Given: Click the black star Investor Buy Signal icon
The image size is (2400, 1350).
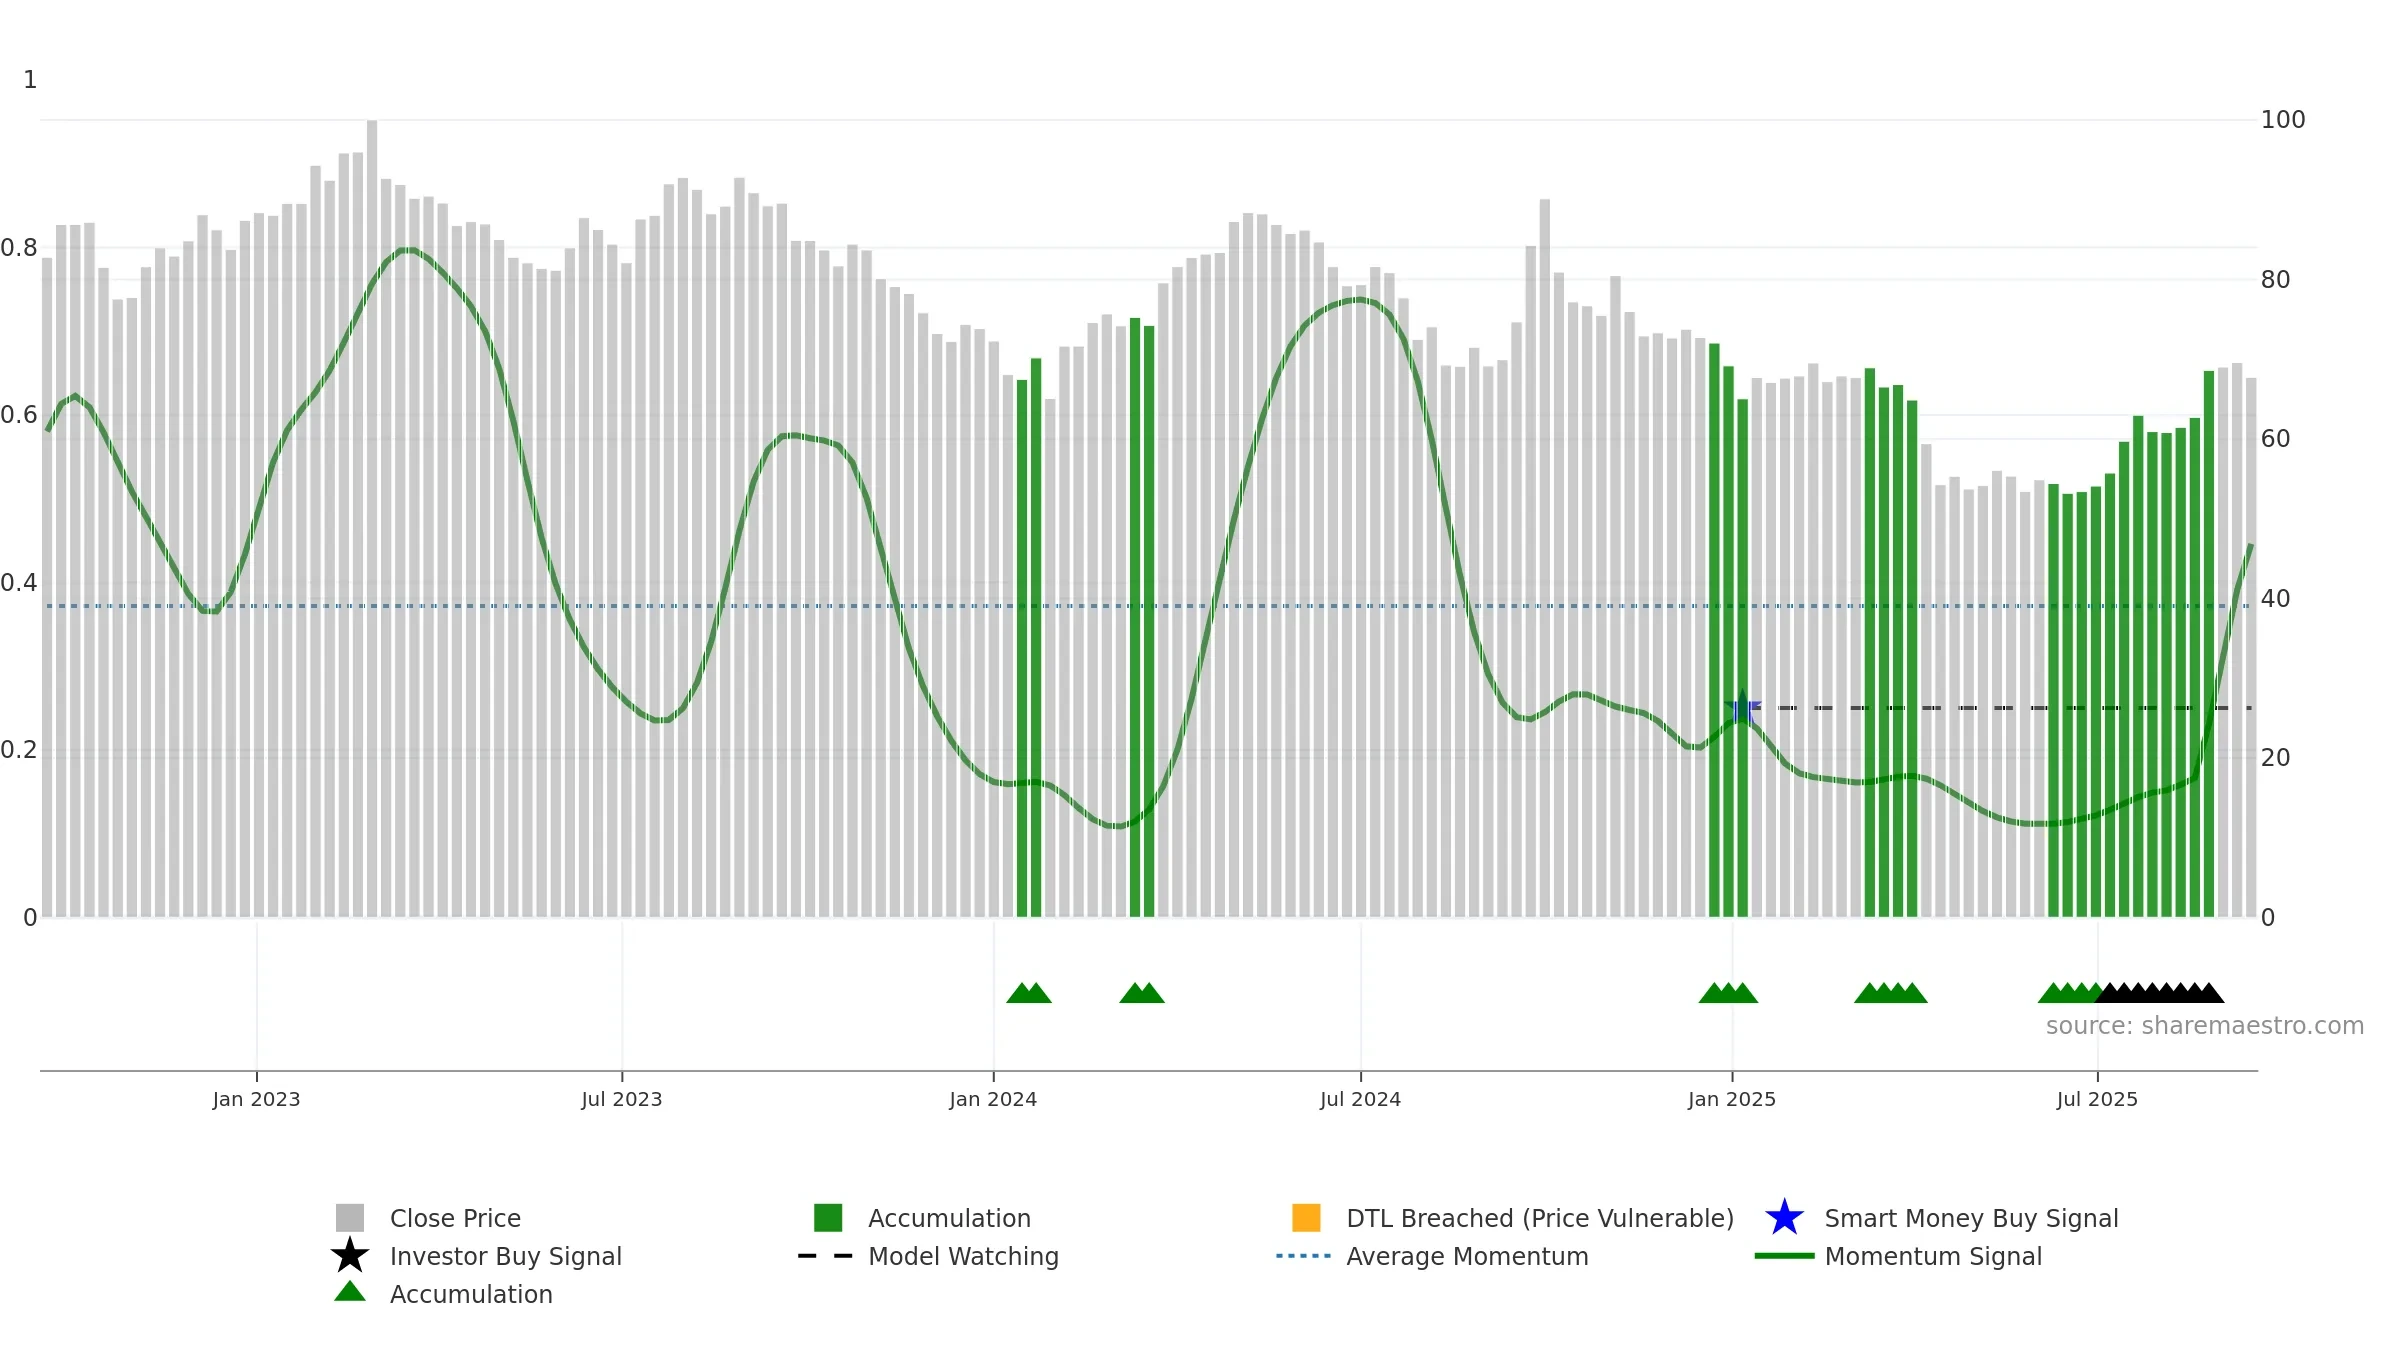Looking at the screenshot, I should click(x=349, y=1255).
